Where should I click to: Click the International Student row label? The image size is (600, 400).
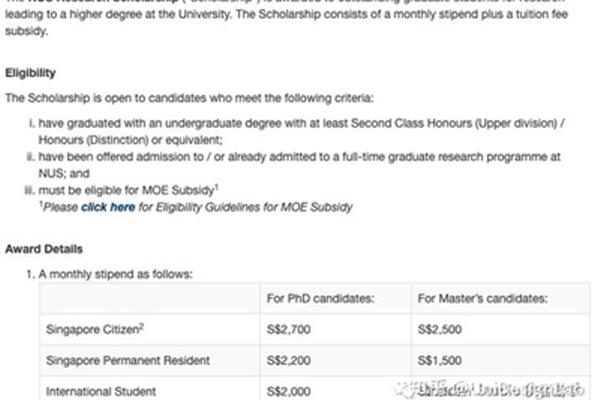[x=101, y=391]
